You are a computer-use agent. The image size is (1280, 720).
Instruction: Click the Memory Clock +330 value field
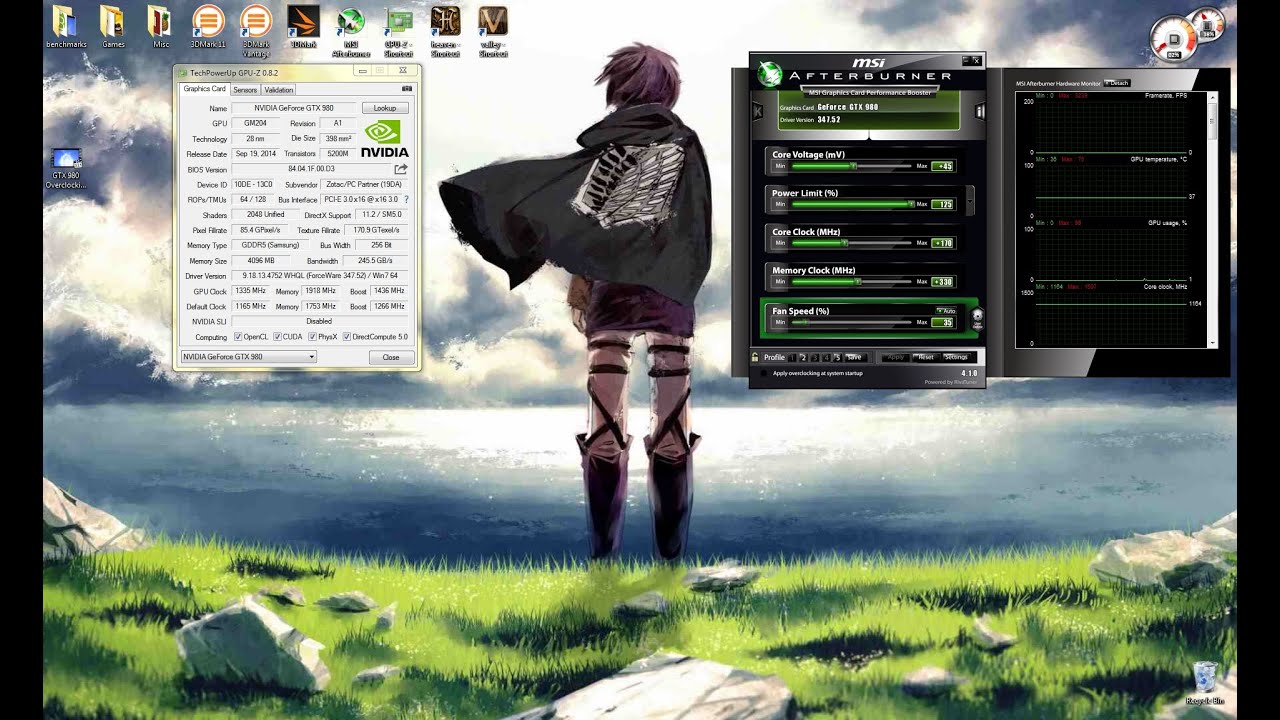coord(943,282)
